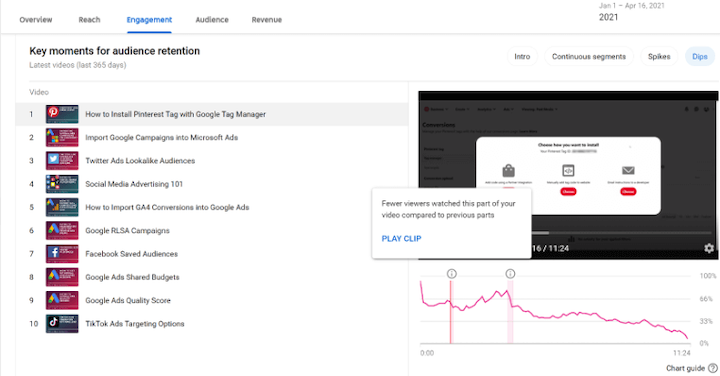Select the Dips filter chip
Viewport: 720px width, 376px height.
pos(699,56)
